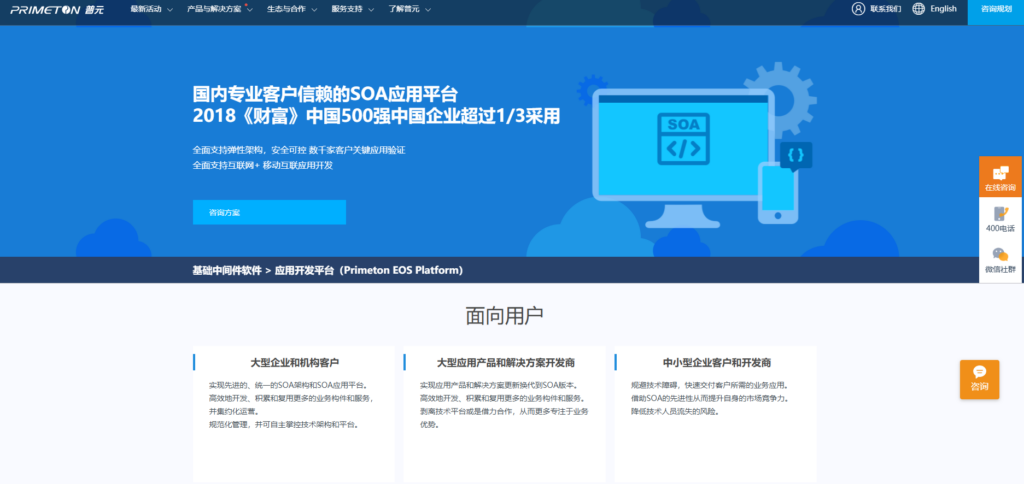Click headline 国内专业客户信赖的SOA应用平台
1024x484 pixels.
325,93
